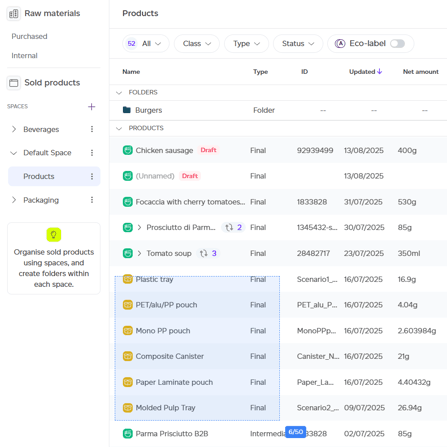Go to Raw materials section
The height and width of the screenshot is (447, 447).
tap(52, 13)
